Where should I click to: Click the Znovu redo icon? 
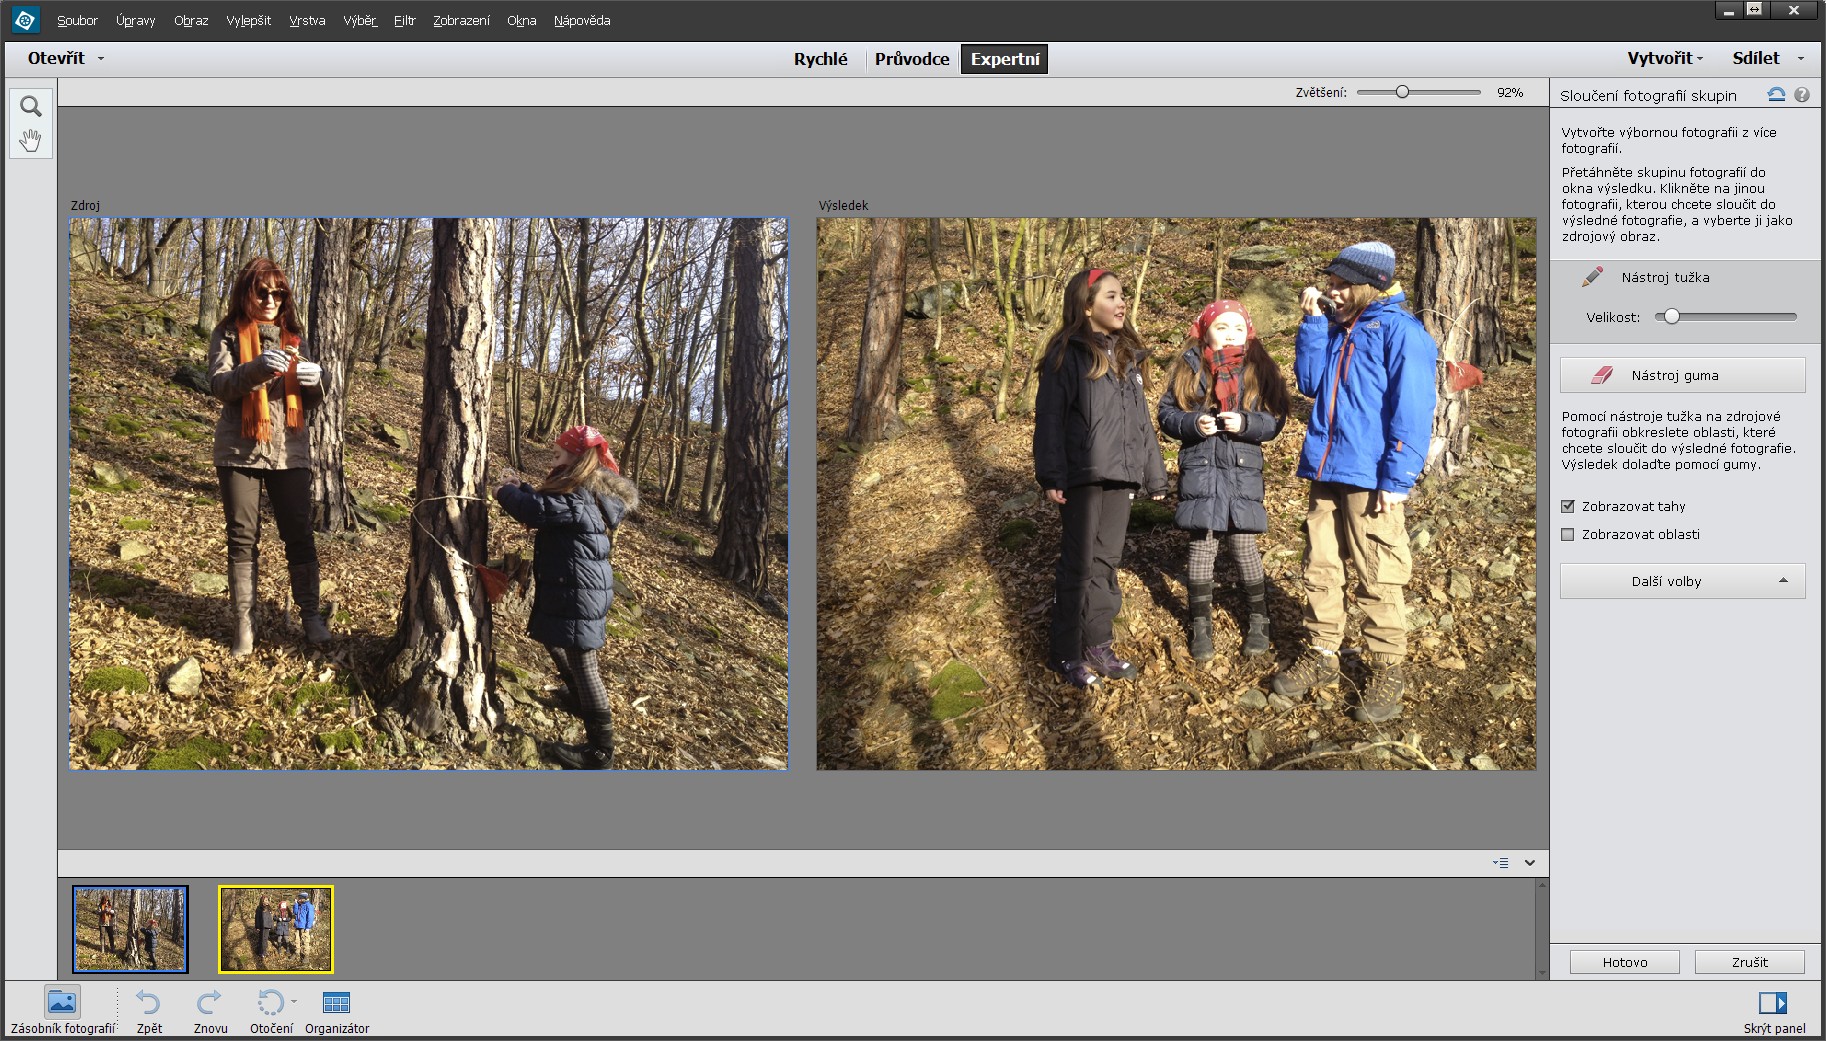click(210, 1002)
